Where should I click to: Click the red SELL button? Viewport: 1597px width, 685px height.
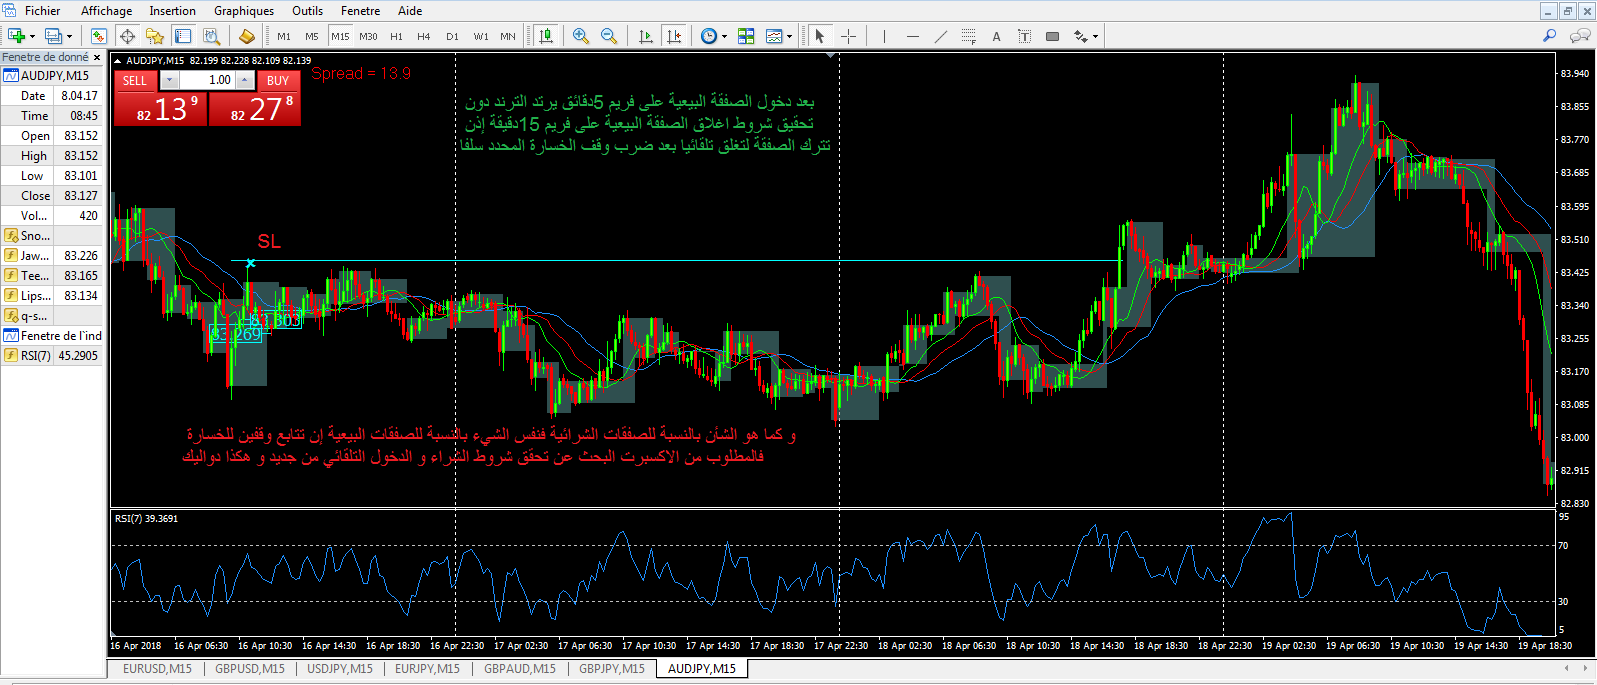pos(135,80)
